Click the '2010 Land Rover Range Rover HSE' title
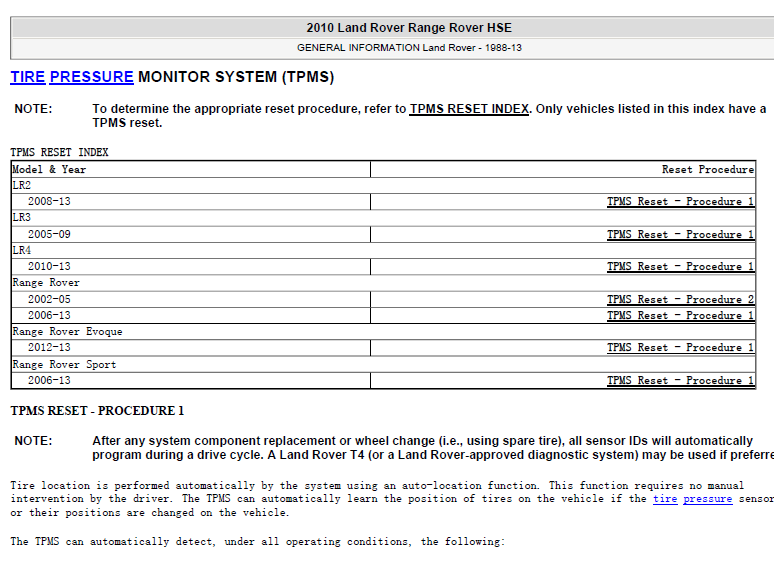Screen dimensions: 774x565 tap(409, 28)
